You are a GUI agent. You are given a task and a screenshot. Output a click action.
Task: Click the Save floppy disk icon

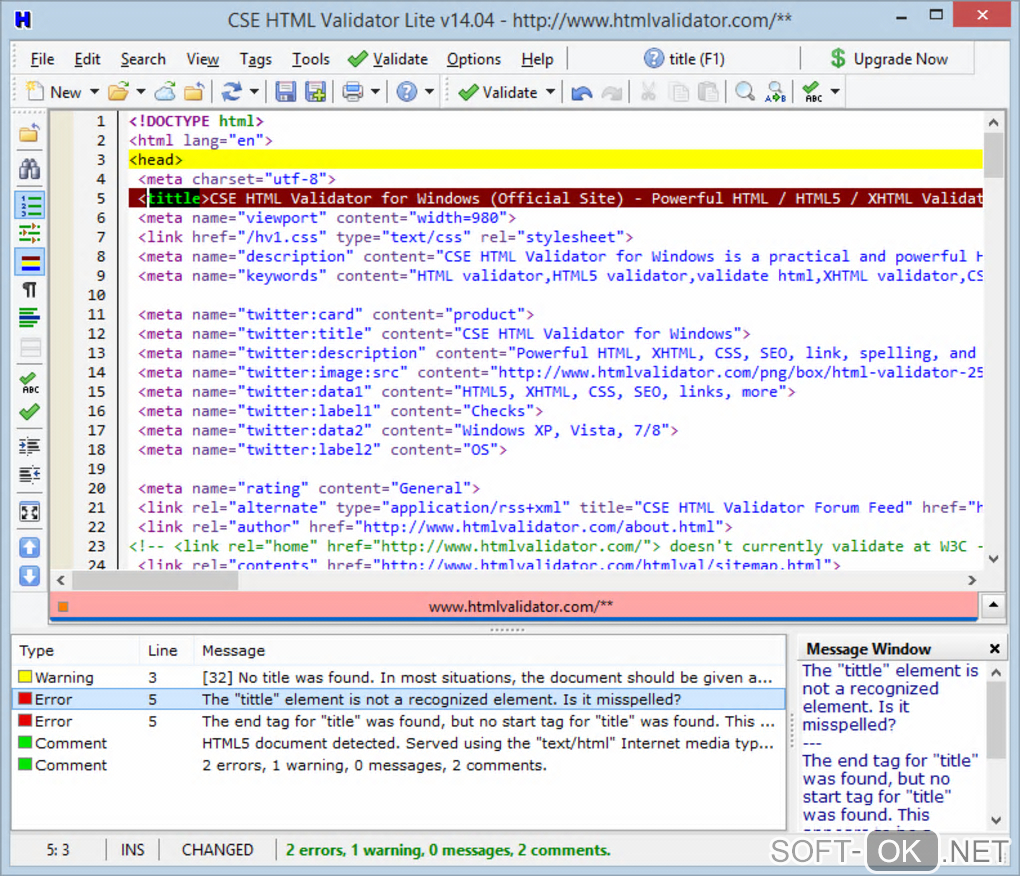tap(286, 92)
